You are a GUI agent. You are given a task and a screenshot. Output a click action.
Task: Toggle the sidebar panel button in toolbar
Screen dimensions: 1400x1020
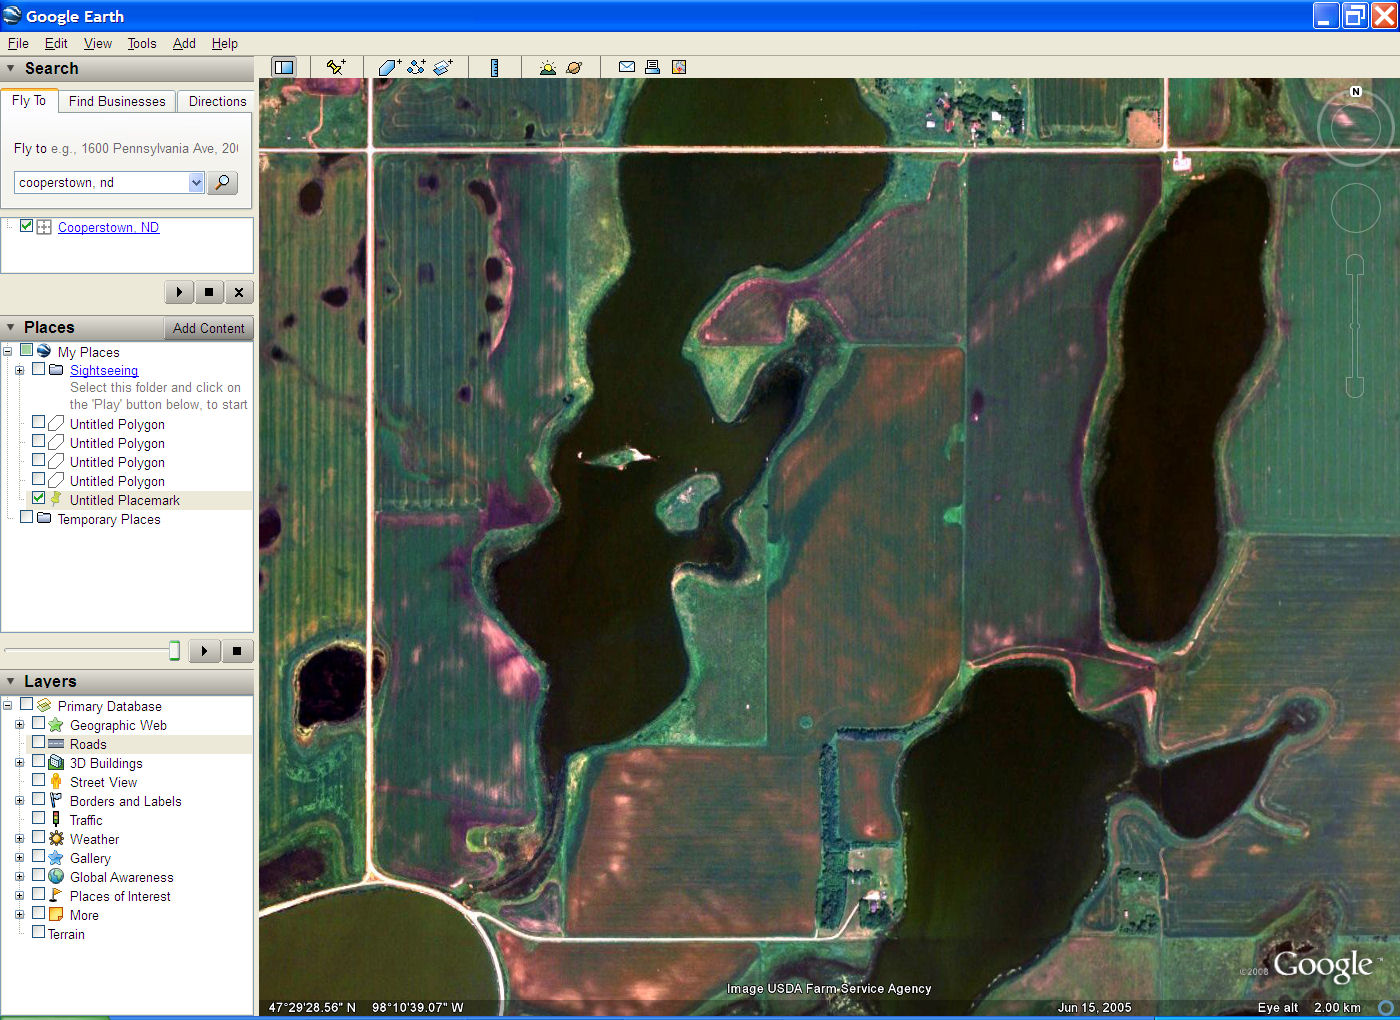pos(284,67)
